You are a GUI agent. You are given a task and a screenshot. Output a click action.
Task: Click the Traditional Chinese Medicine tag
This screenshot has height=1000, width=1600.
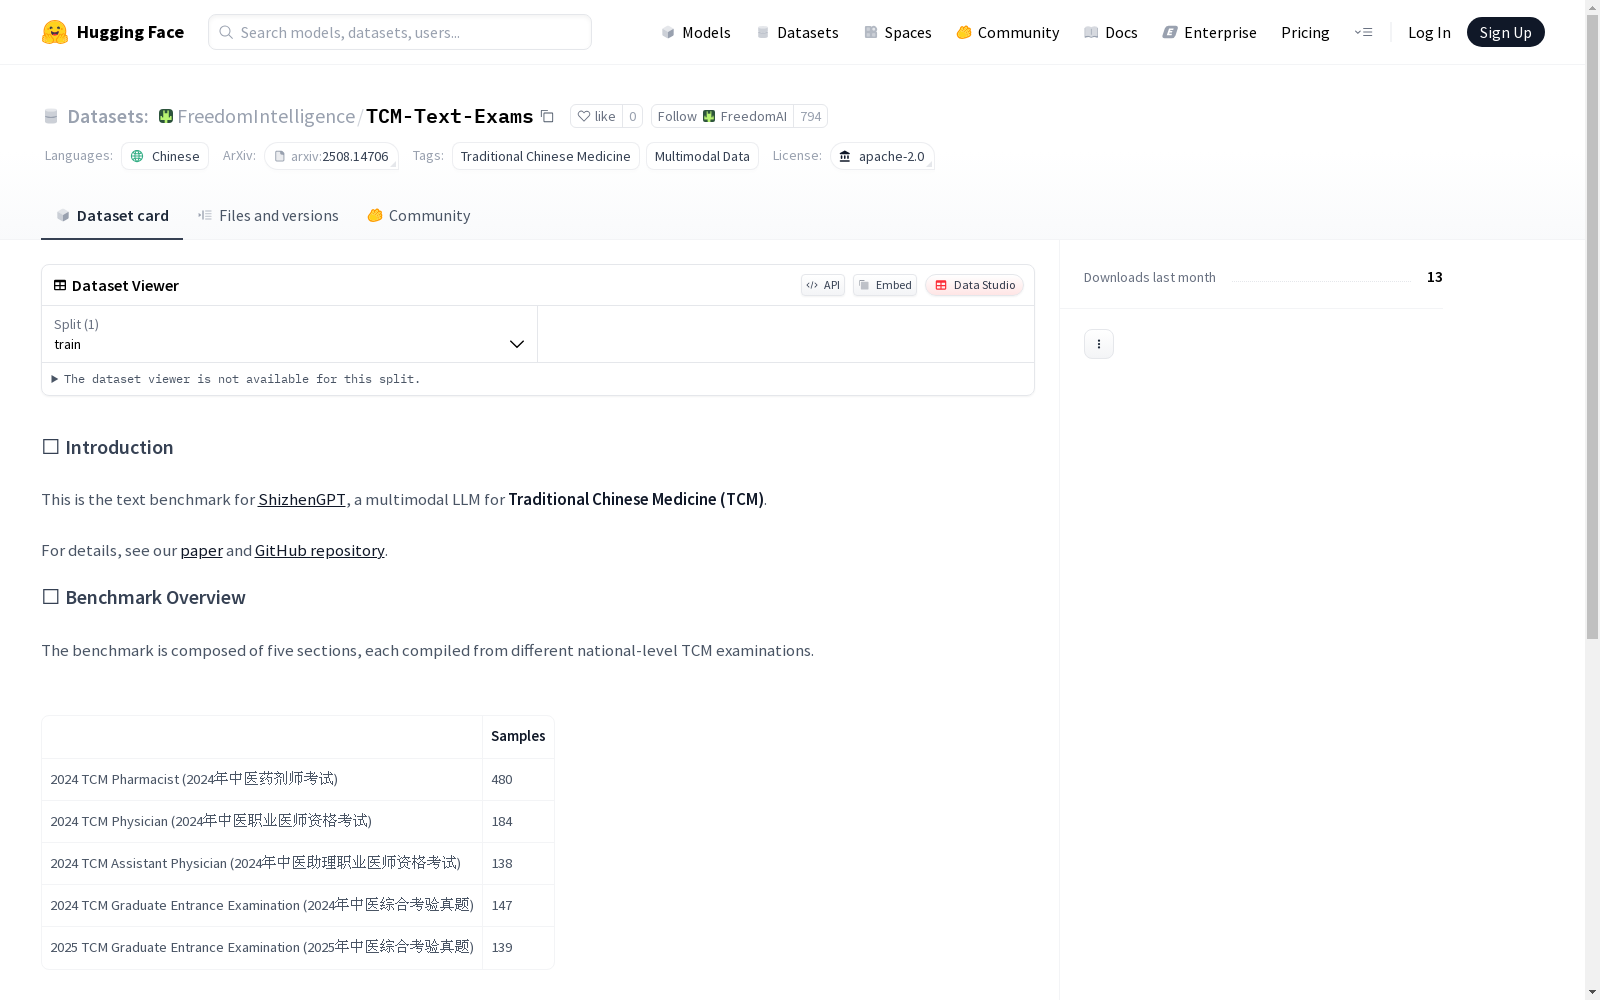pyautogui.click(x=545, y=156)
